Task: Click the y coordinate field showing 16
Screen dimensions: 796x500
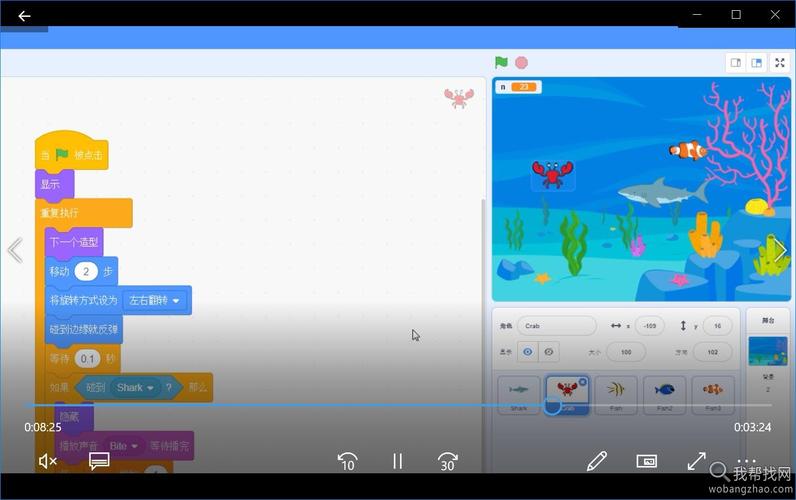Action: pyautogui.click(x=717, y=326)
